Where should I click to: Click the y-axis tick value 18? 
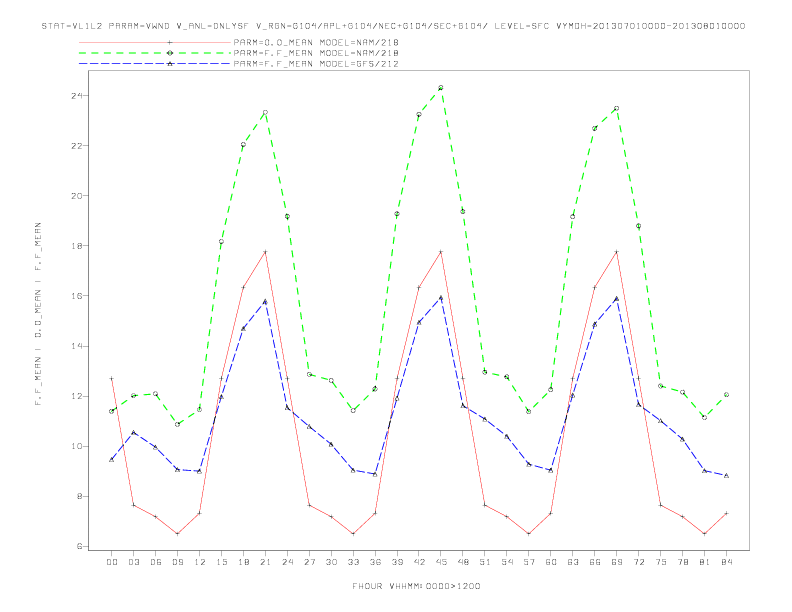click(x=76, y=246)
